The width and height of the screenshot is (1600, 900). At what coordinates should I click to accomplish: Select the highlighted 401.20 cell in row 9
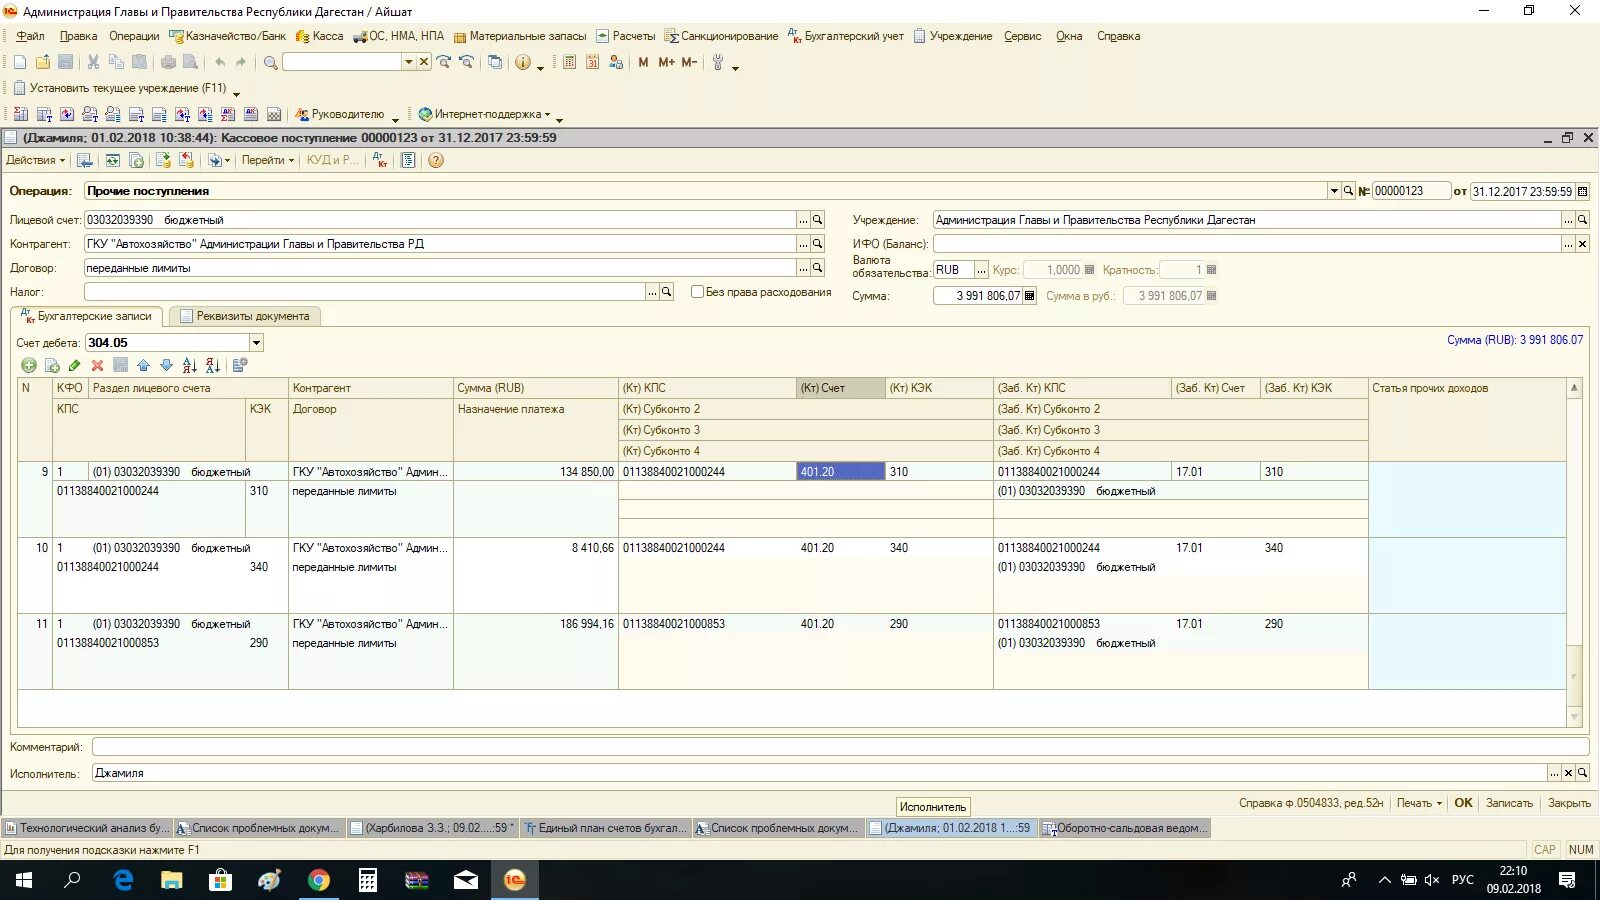841,472
